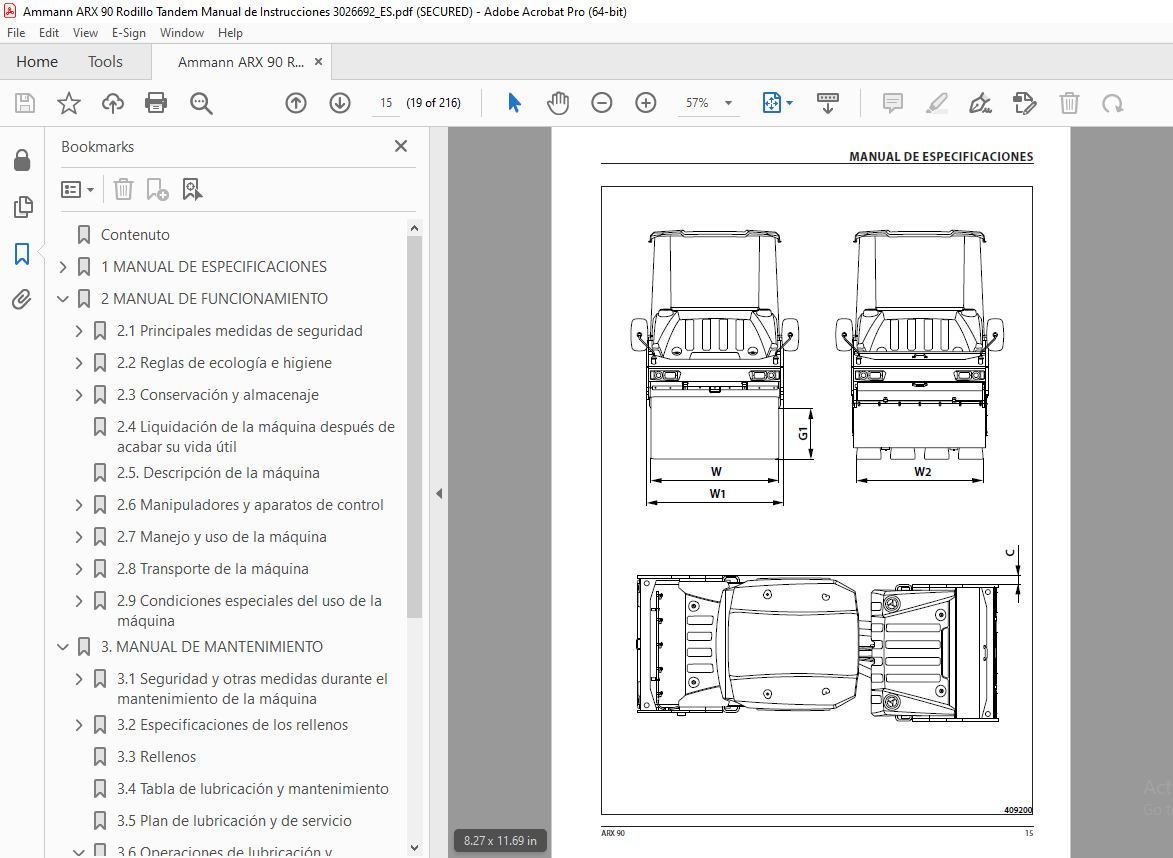Open the Help menu
The image size is (1173, 858).
[230, 33]
